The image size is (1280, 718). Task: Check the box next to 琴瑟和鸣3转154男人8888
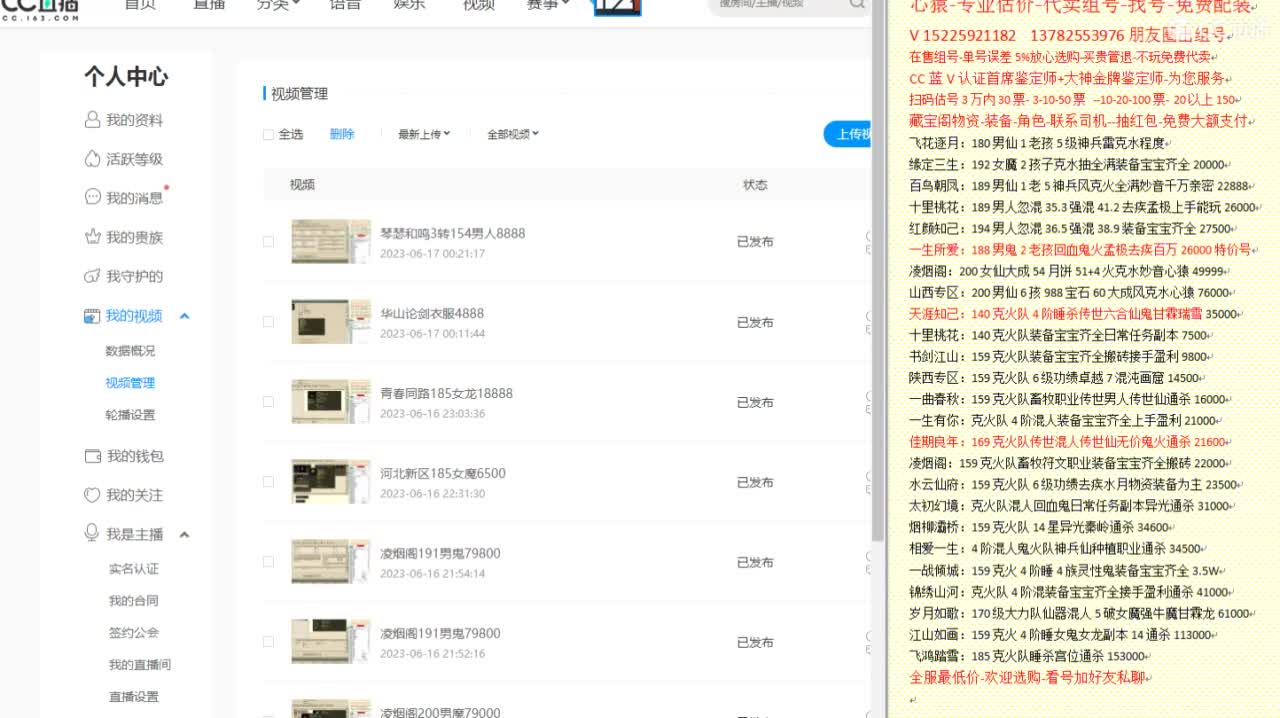coord(268,241)
